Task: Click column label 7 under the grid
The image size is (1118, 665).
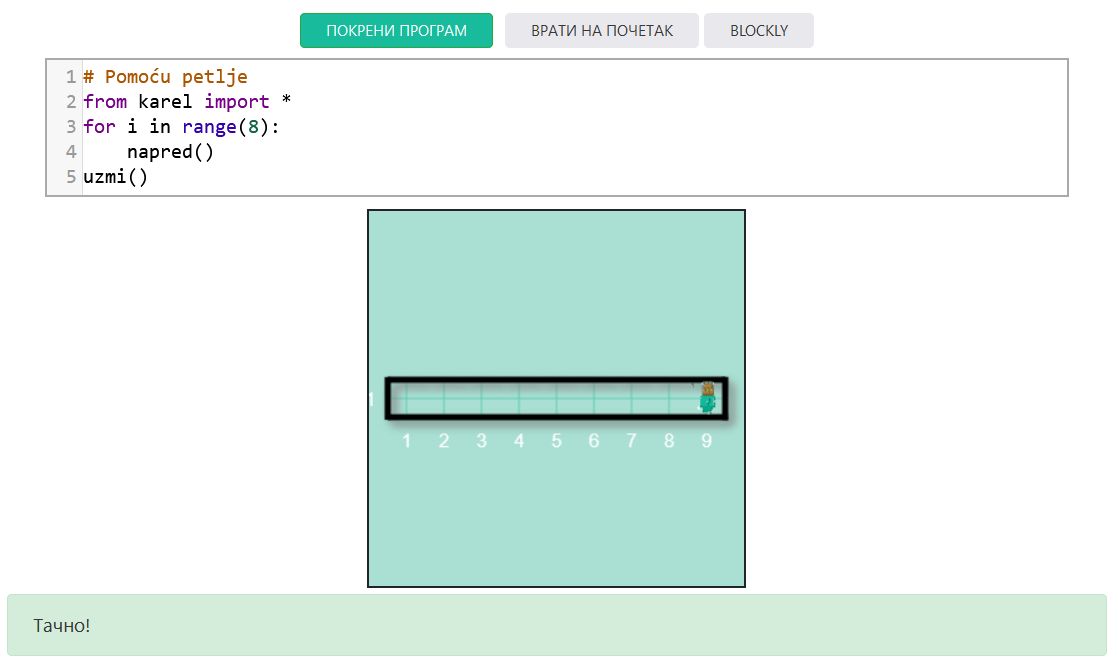Action: click(x=631, y=441)
